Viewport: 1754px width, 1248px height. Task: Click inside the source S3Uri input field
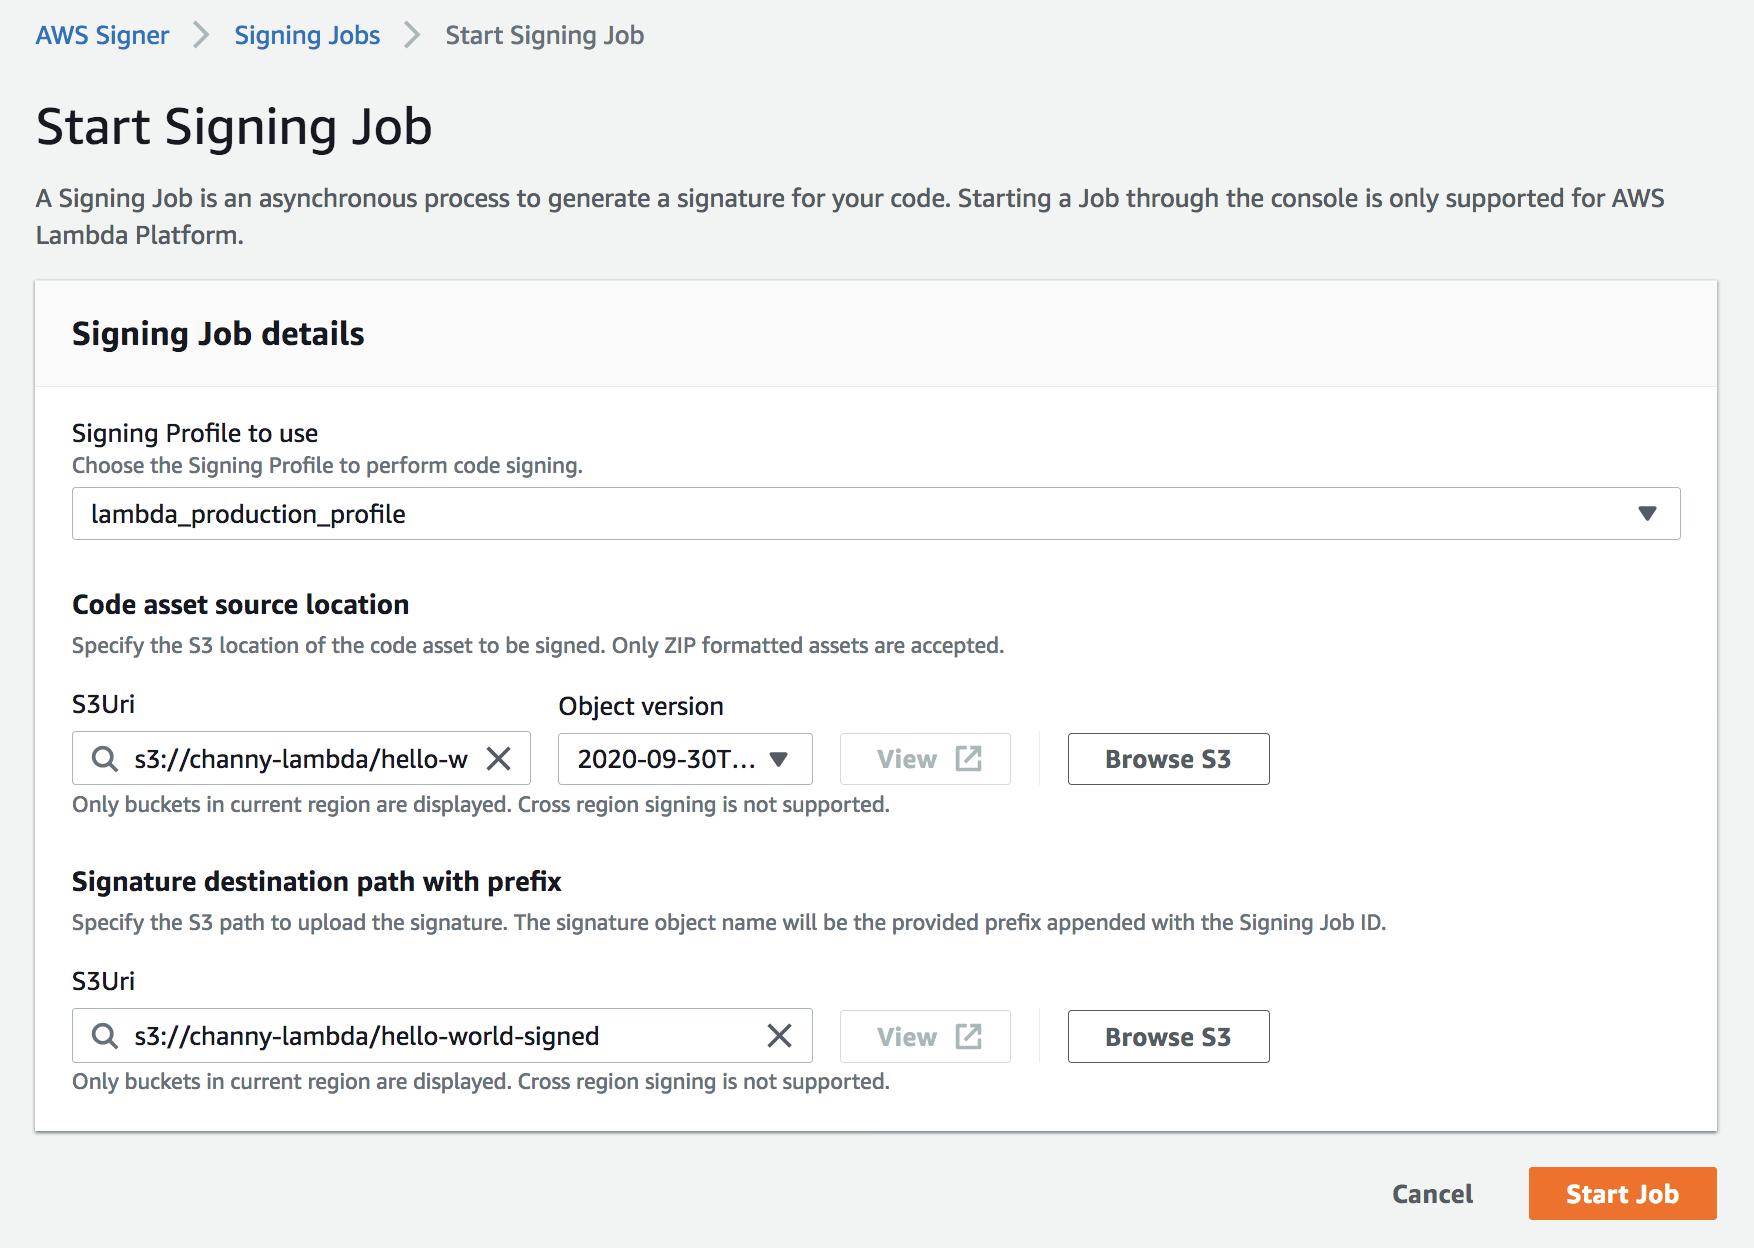point(300,759)
